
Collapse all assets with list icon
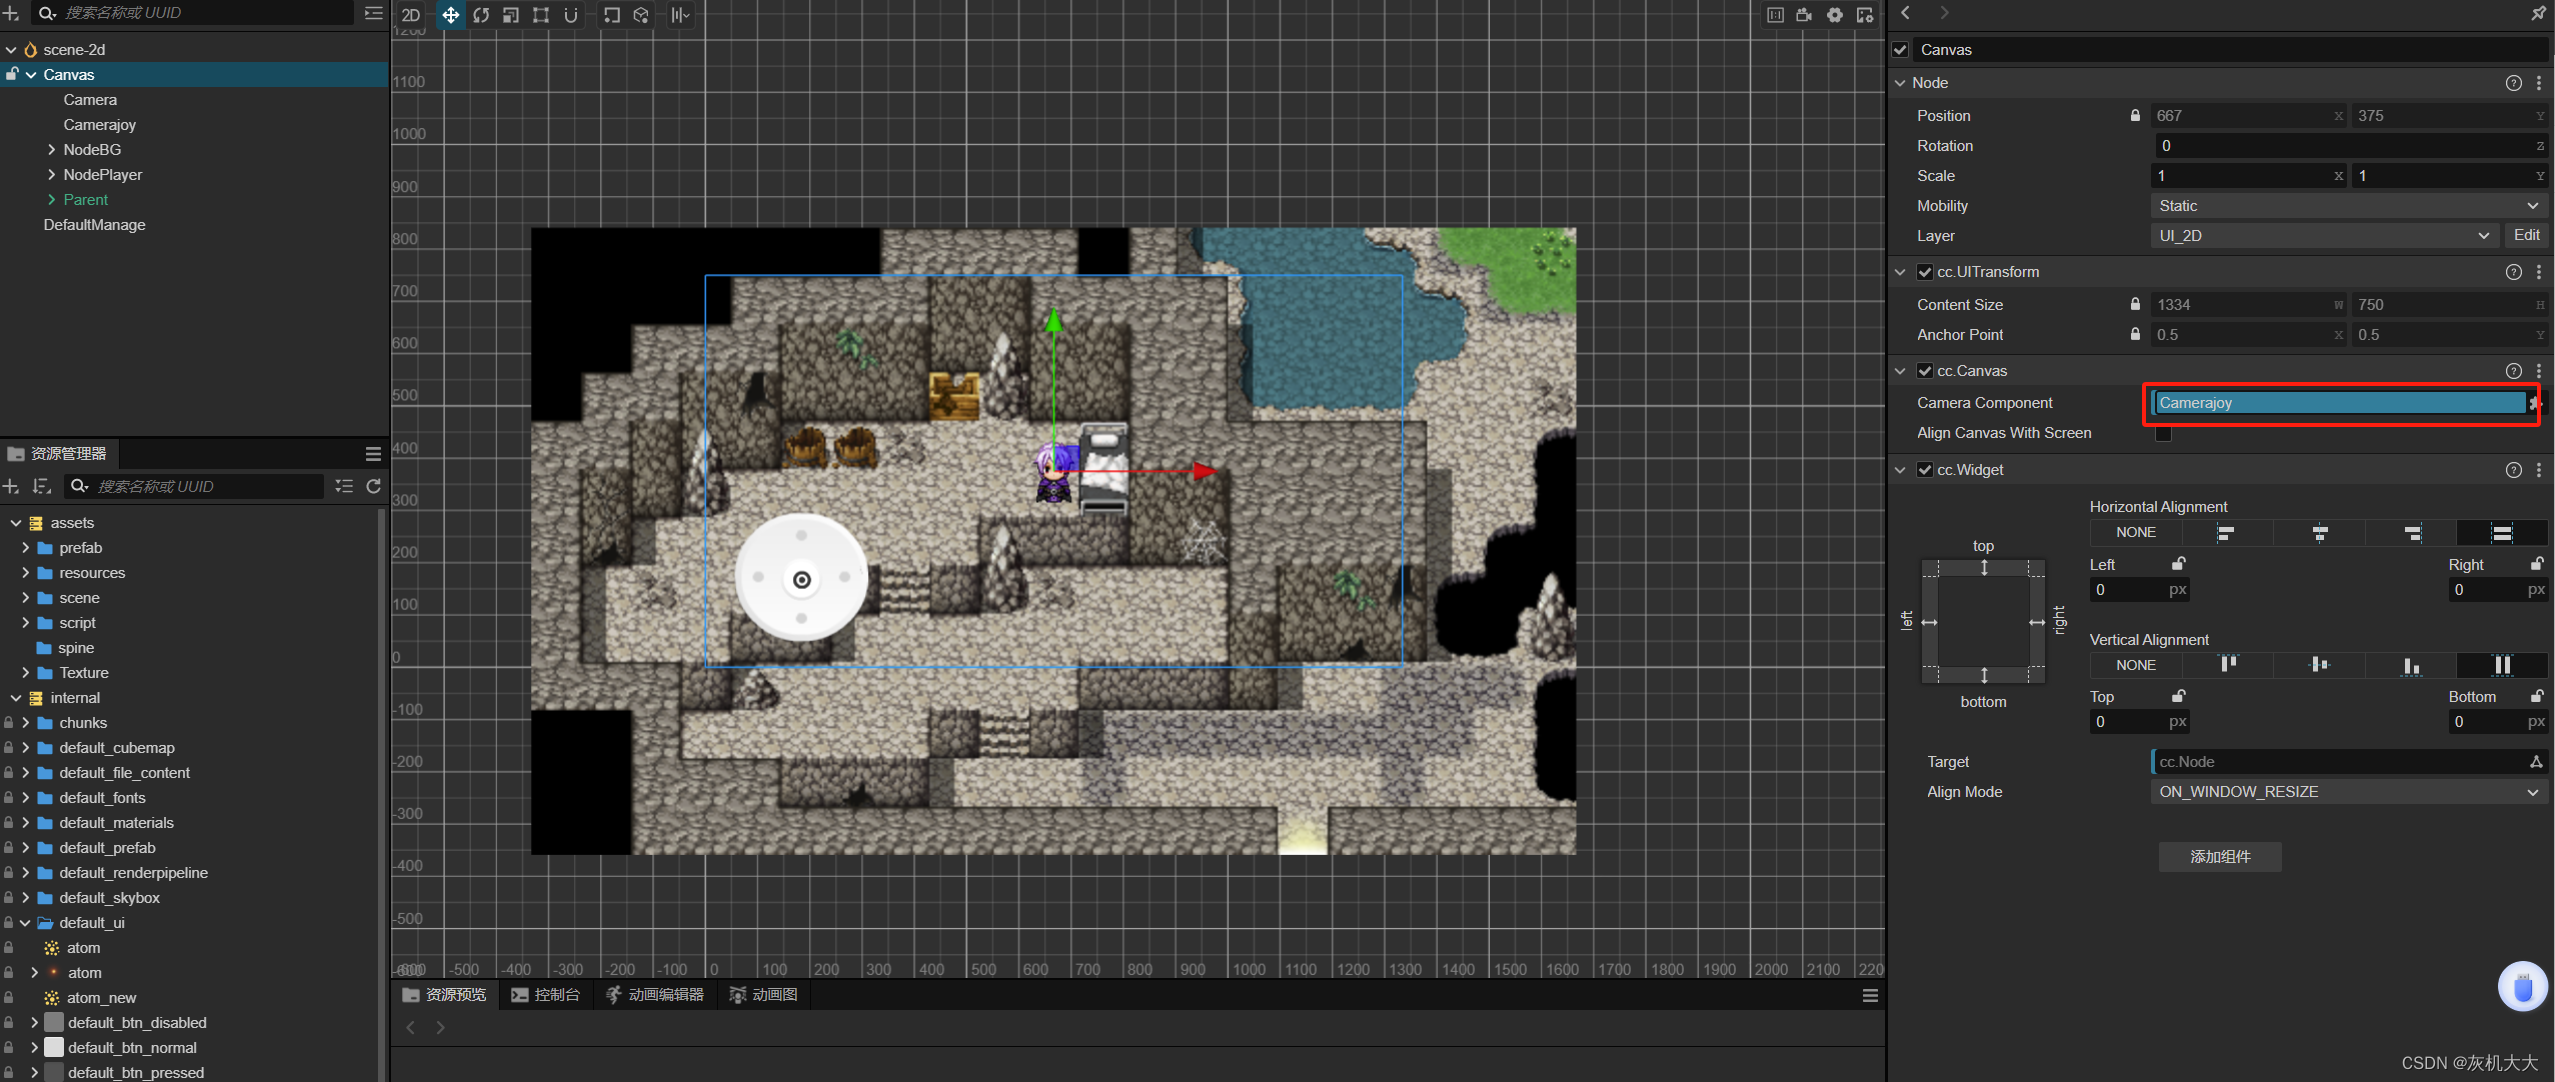pos(344,486)
